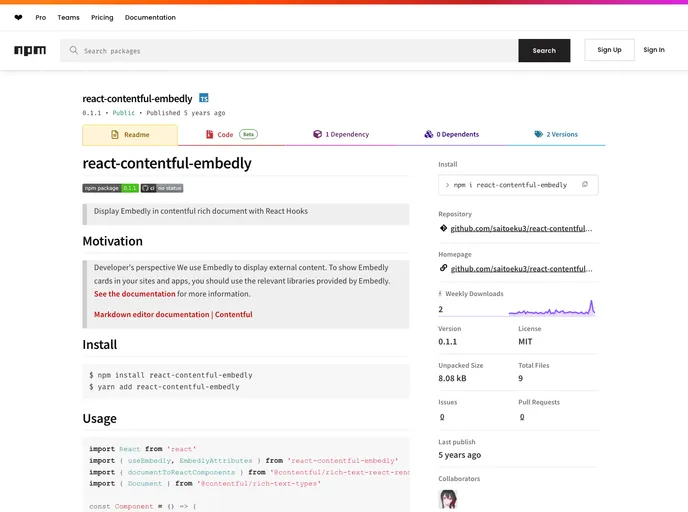
Task: Copy install command with copy icon
Action: [585, 185]
